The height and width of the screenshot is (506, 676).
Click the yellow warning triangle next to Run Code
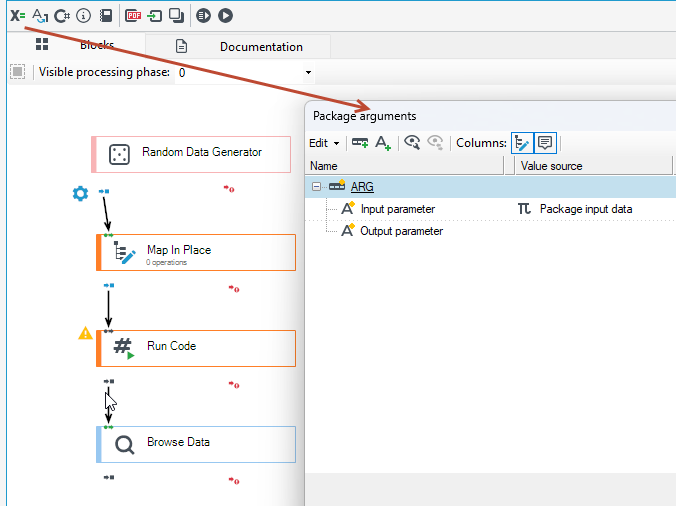tap(85, 333)
